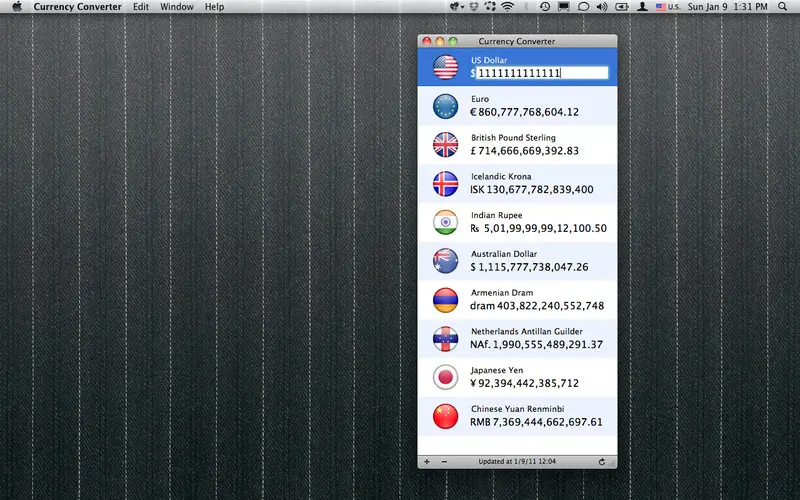Select the value RMB 7,369,444,662,697.61
The height and width of the screenshot is (500, 800).
pos(536,422)
